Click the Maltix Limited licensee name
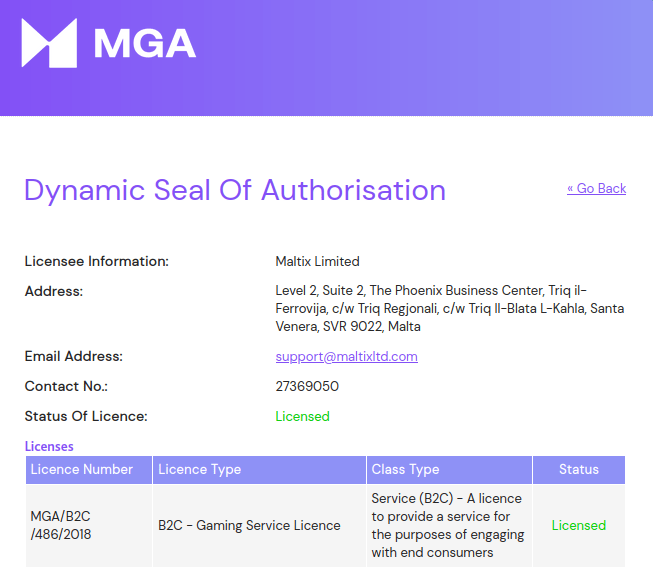The width and height of the screenshot is (653, 575). point(317,261)
